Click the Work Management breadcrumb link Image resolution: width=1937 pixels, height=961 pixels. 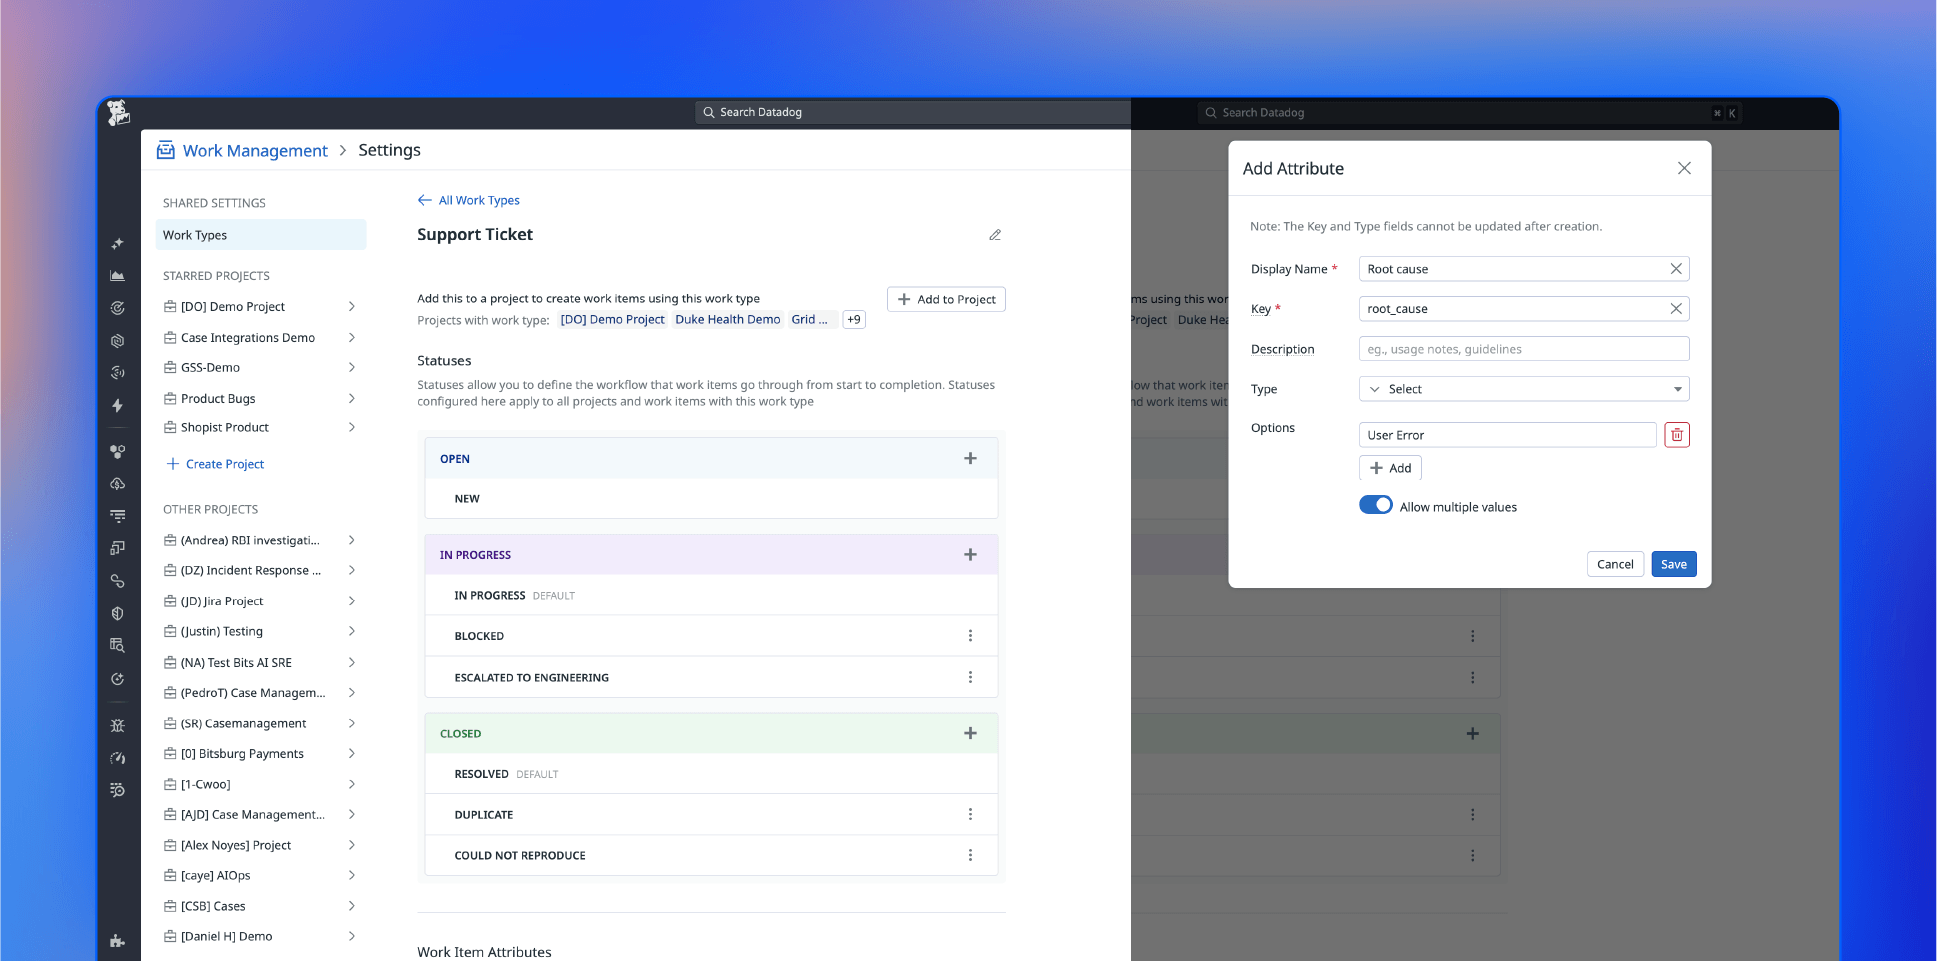tap(255, 150)
